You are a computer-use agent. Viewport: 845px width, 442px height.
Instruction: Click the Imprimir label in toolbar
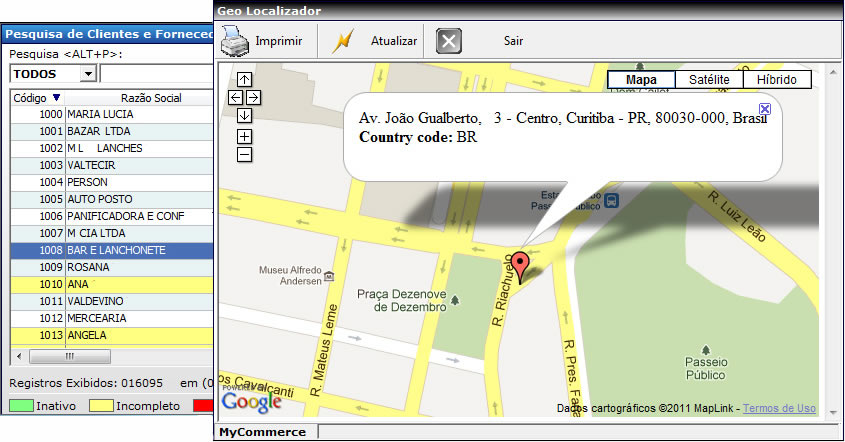pyautogui.click(x=279, y=41)
